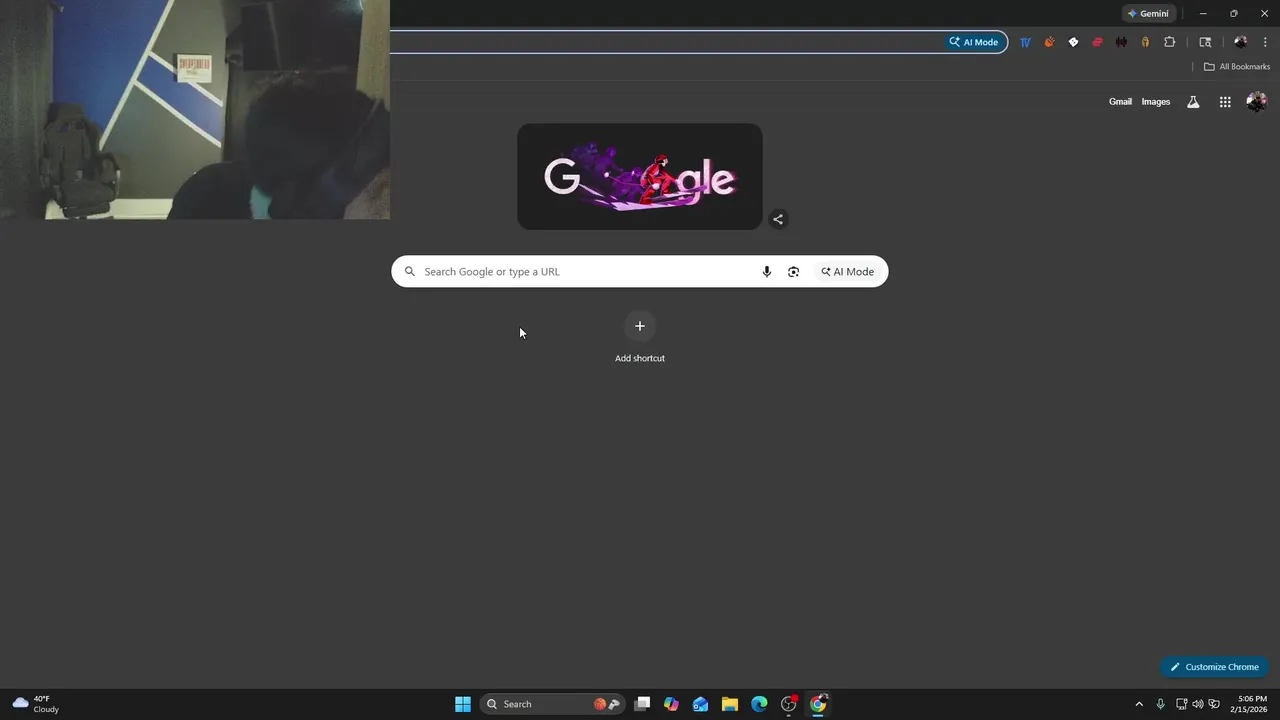Open Windows Start menu
Image resolution: width=1280 pixels, height=720 pixels.
click(463, 704)
